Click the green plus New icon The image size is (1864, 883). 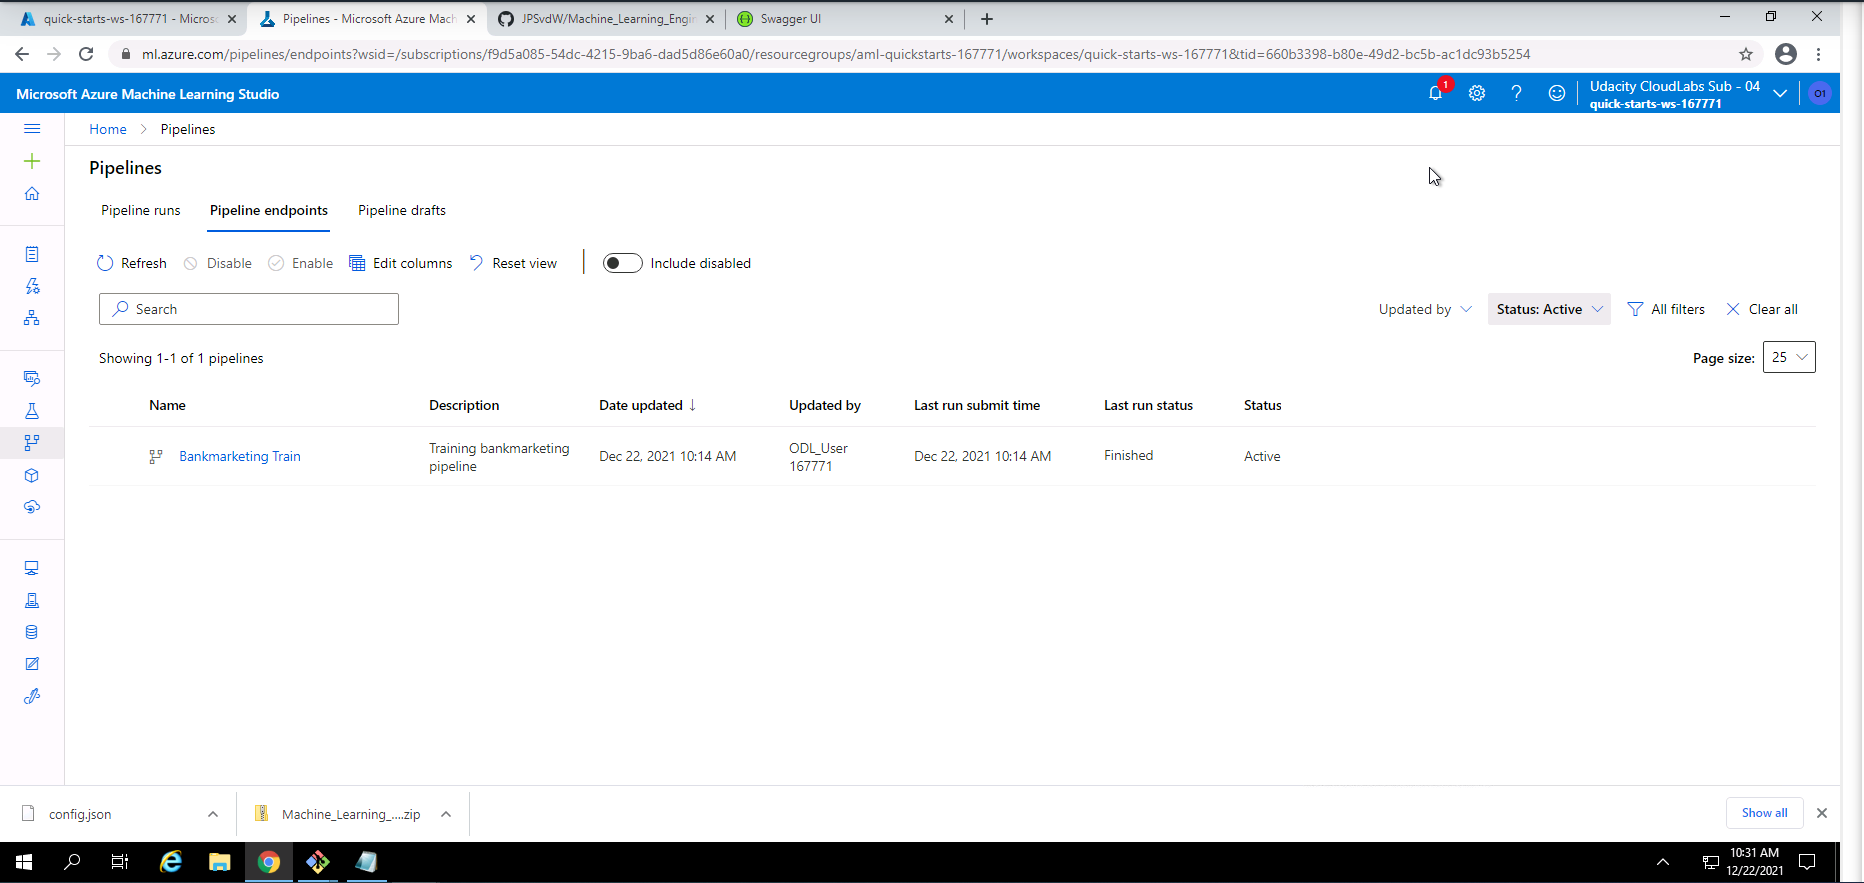tap(32, 161)
